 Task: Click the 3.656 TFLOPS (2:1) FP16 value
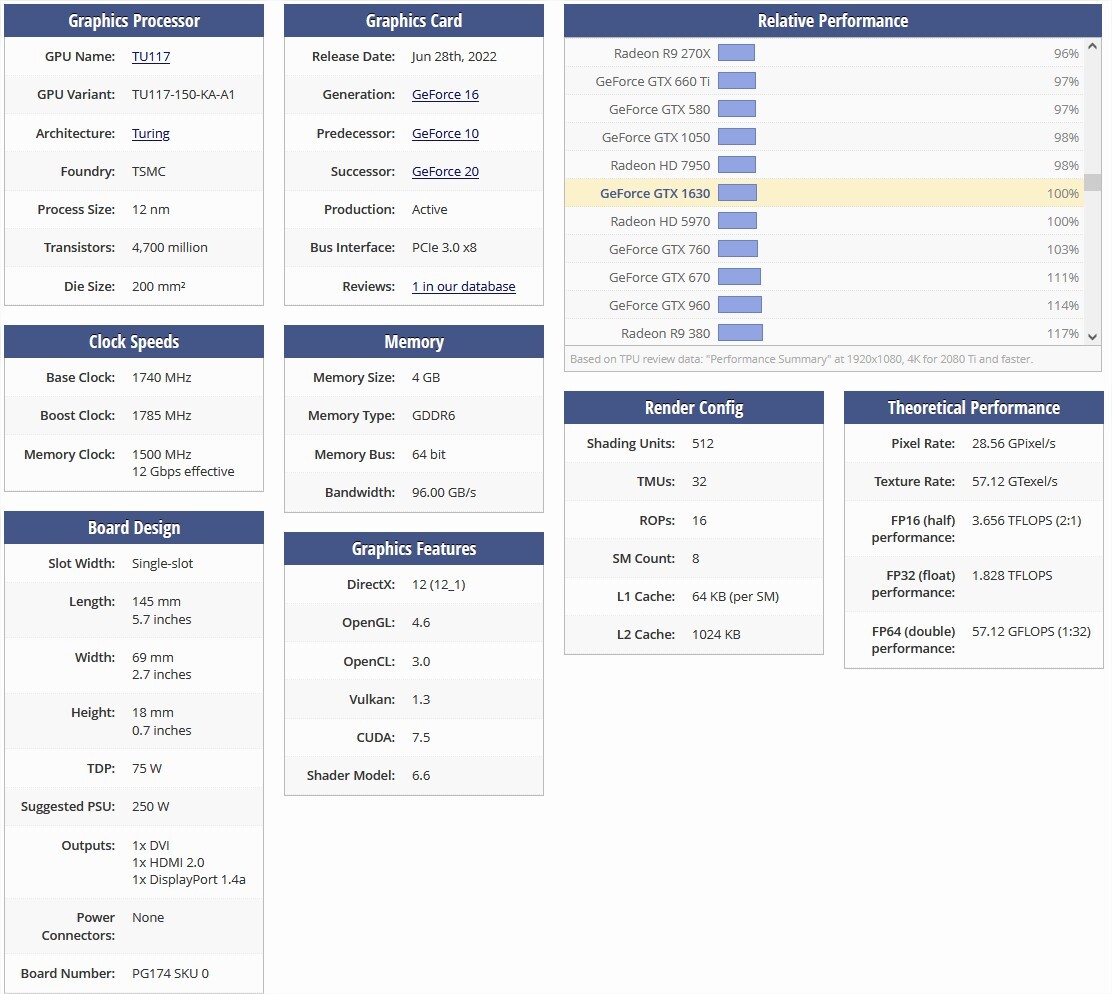(x=1026, y=520)
